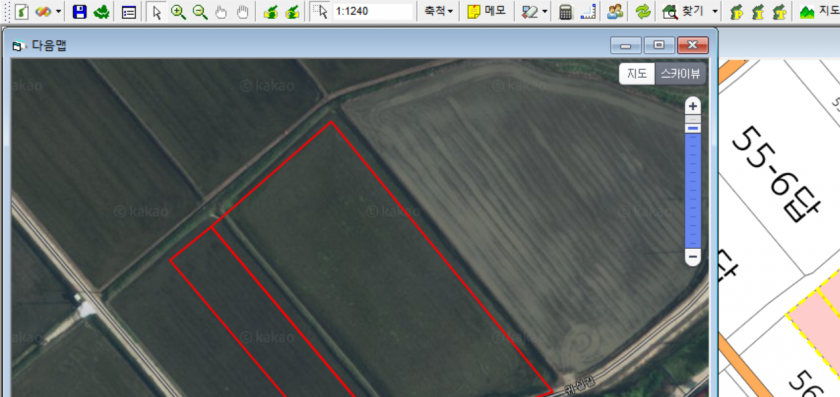
Task: Click the 1:1240 scale input field
Action: (373, 12)
